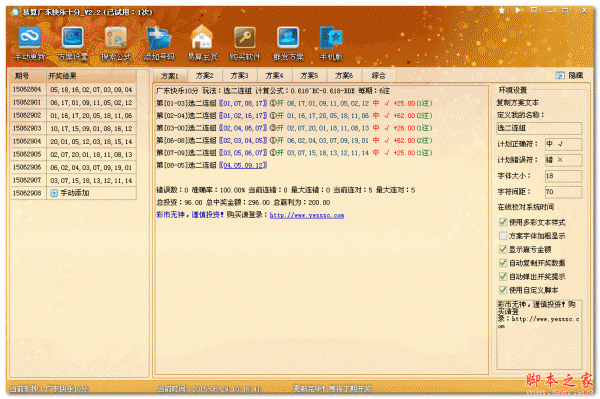Select draw row 15062902
The width and height of the screenshot is (600, 399).
pos(73,116)
